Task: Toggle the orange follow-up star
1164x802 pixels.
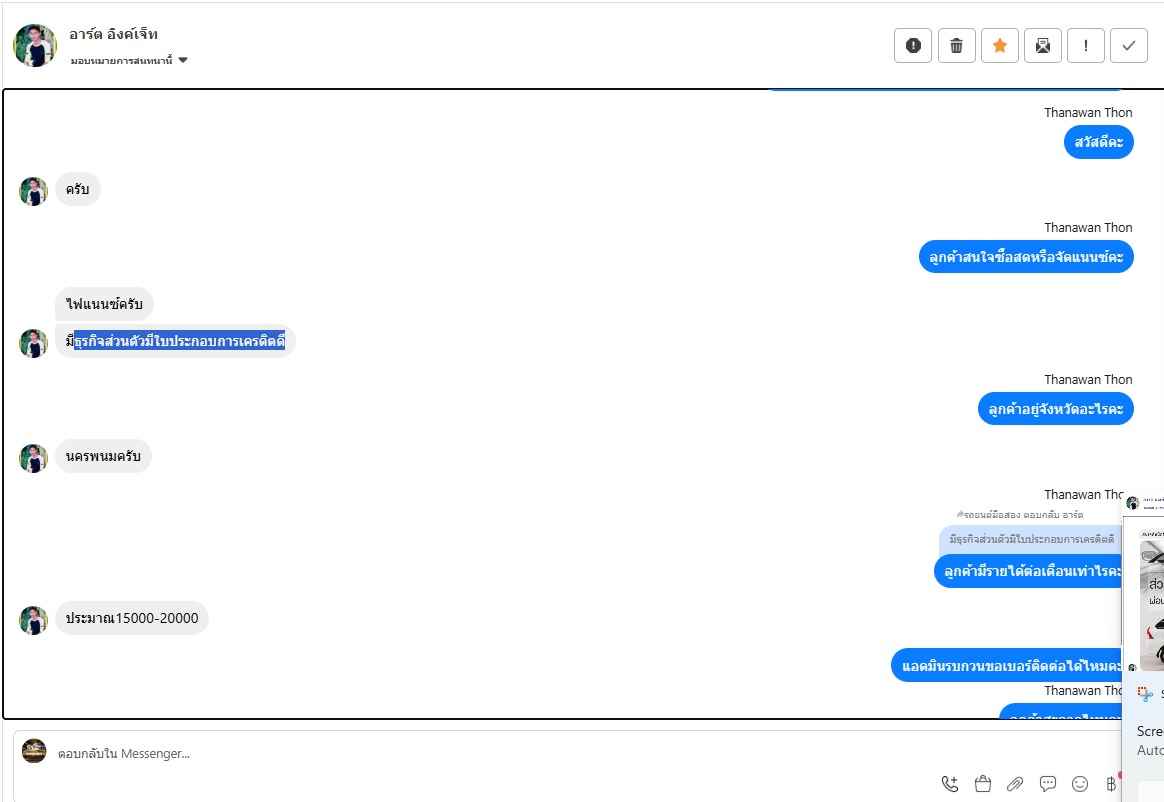Action: [999, 45]
